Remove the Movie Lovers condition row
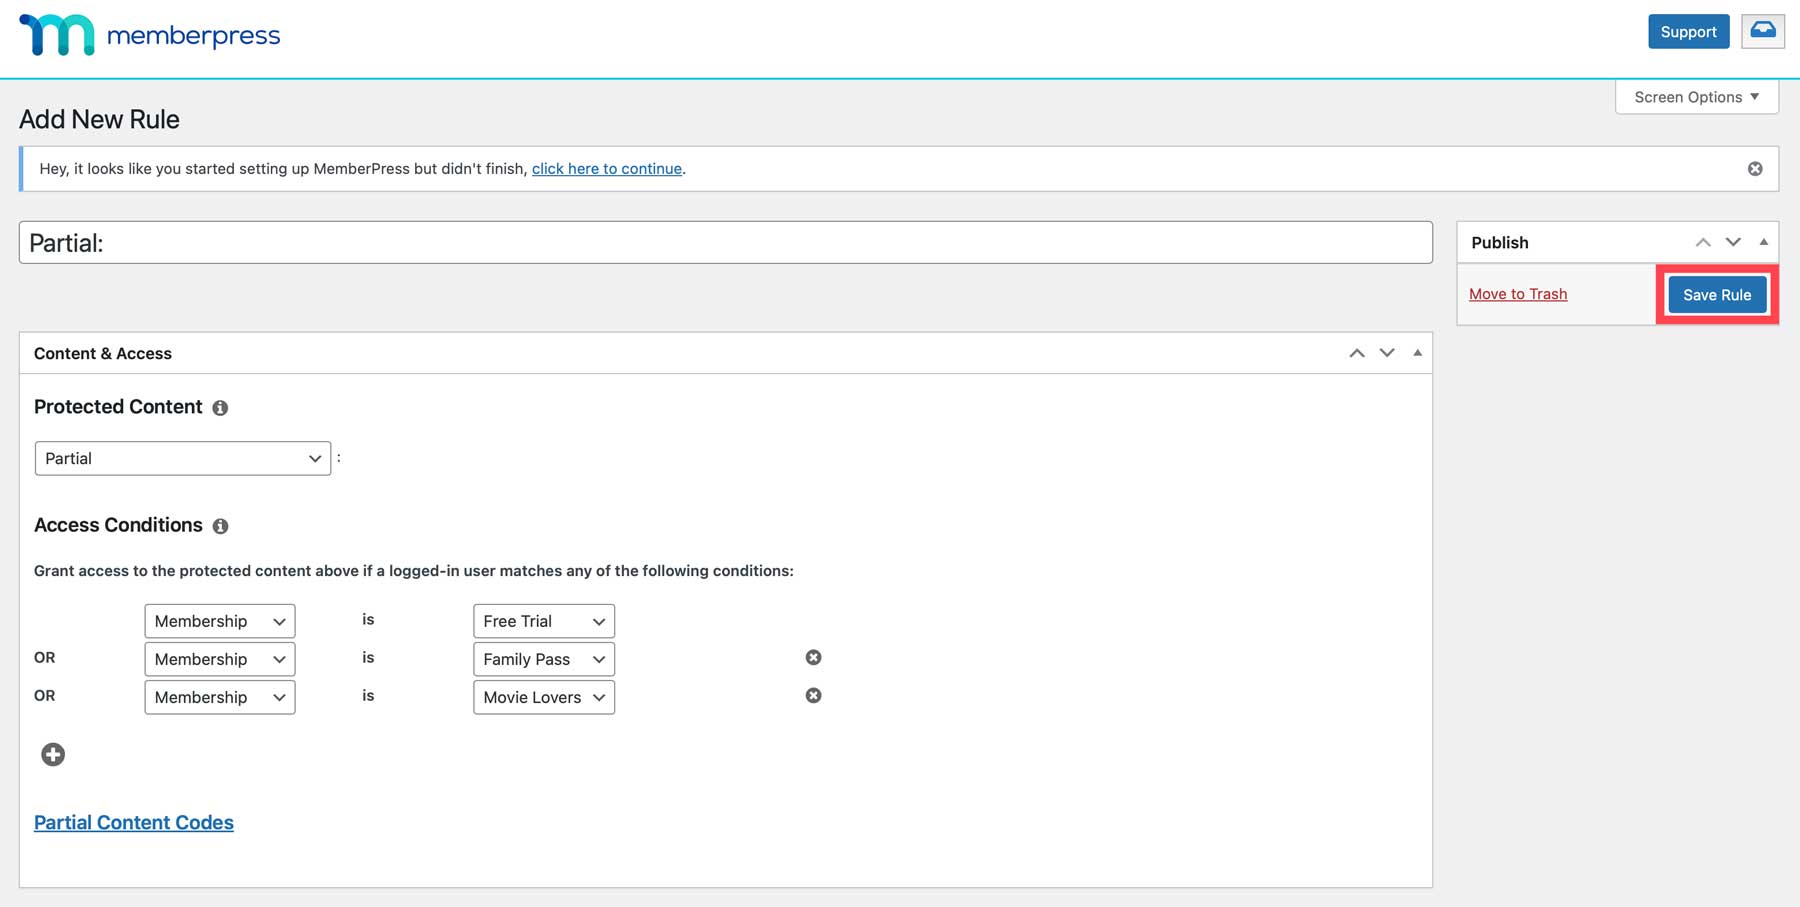 coord(813,696)
